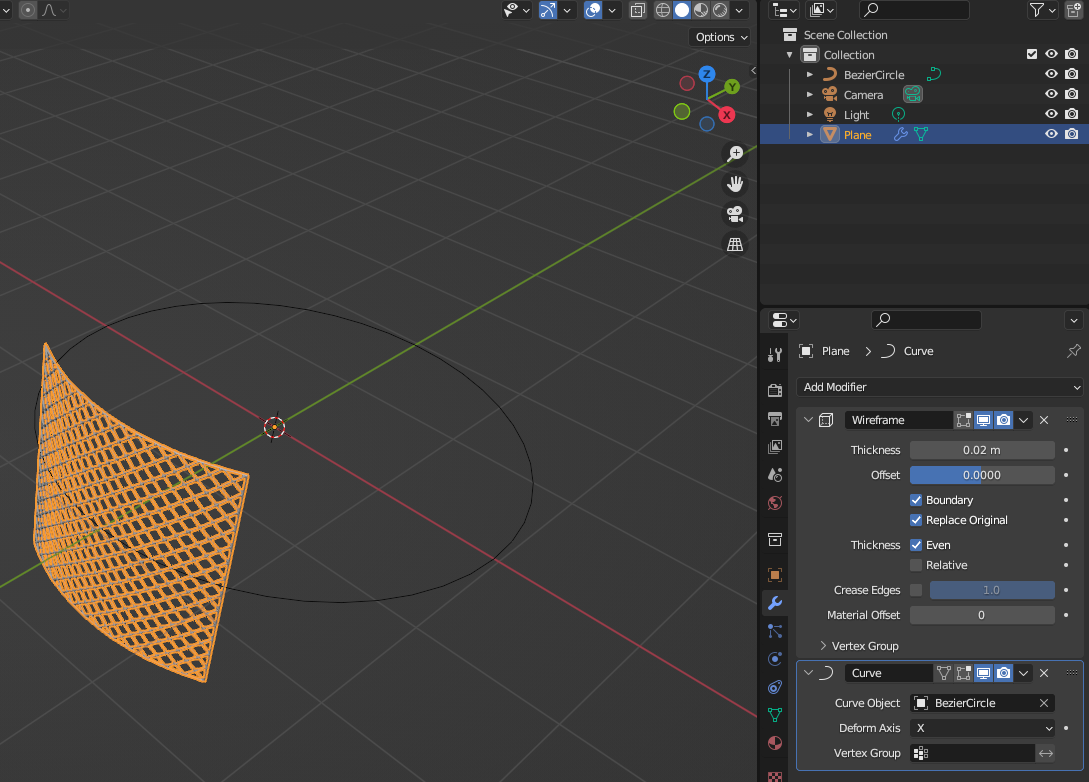The height and width of the screenshot is (782, 1089).
Task: Open the Object Constraints properties tab
Action: pyautogui.click(x=775, y=687)
